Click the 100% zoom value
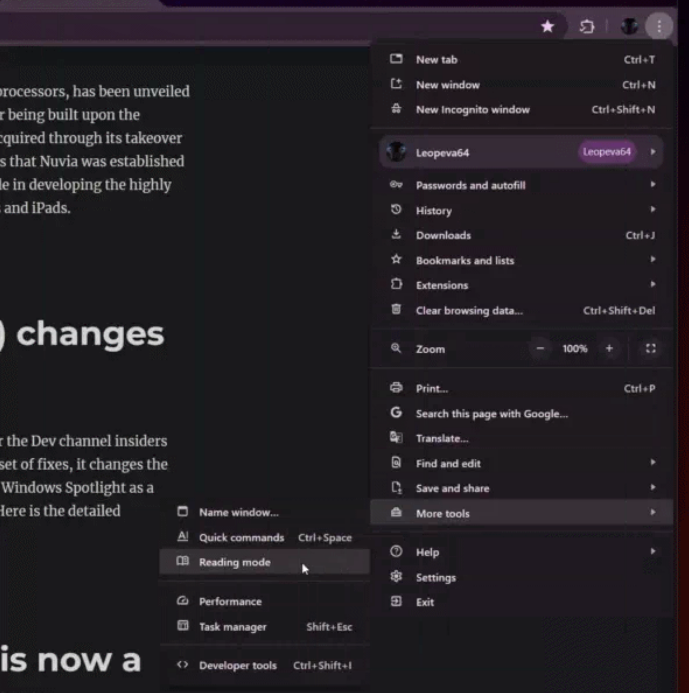This screenshot has width=689, height=693. tap(575, 348)
